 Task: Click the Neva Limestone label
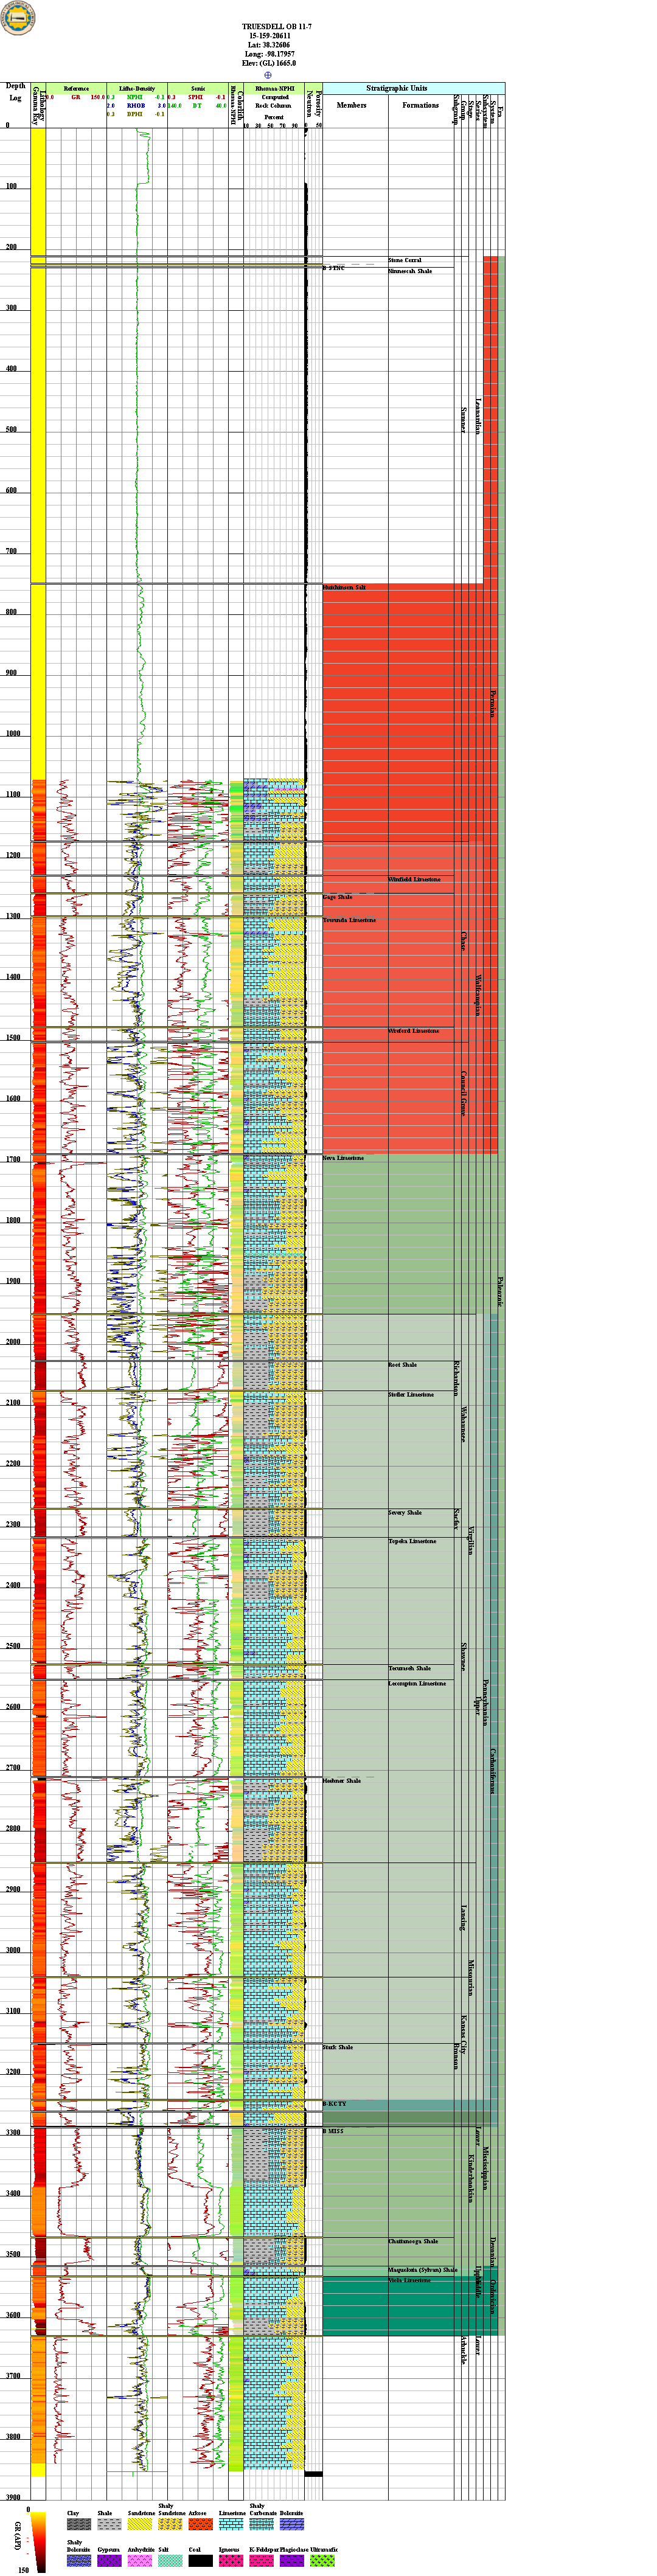[x=343, y=1158]
